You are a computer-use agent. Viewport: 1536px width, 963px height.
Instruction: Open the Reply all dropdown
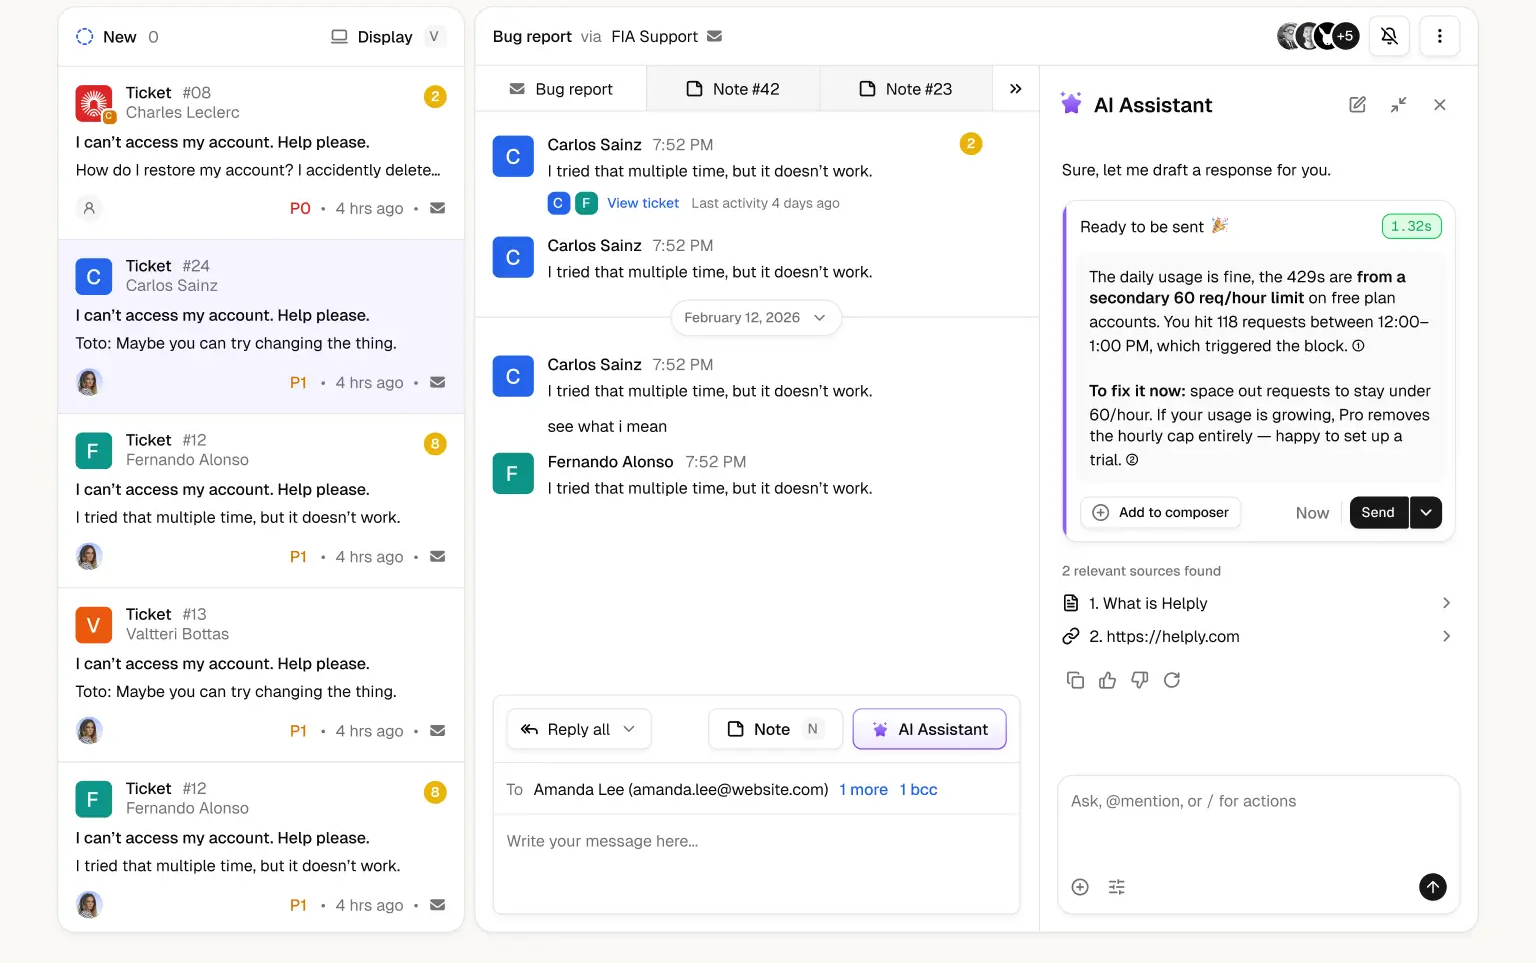(x=579, y=729)
